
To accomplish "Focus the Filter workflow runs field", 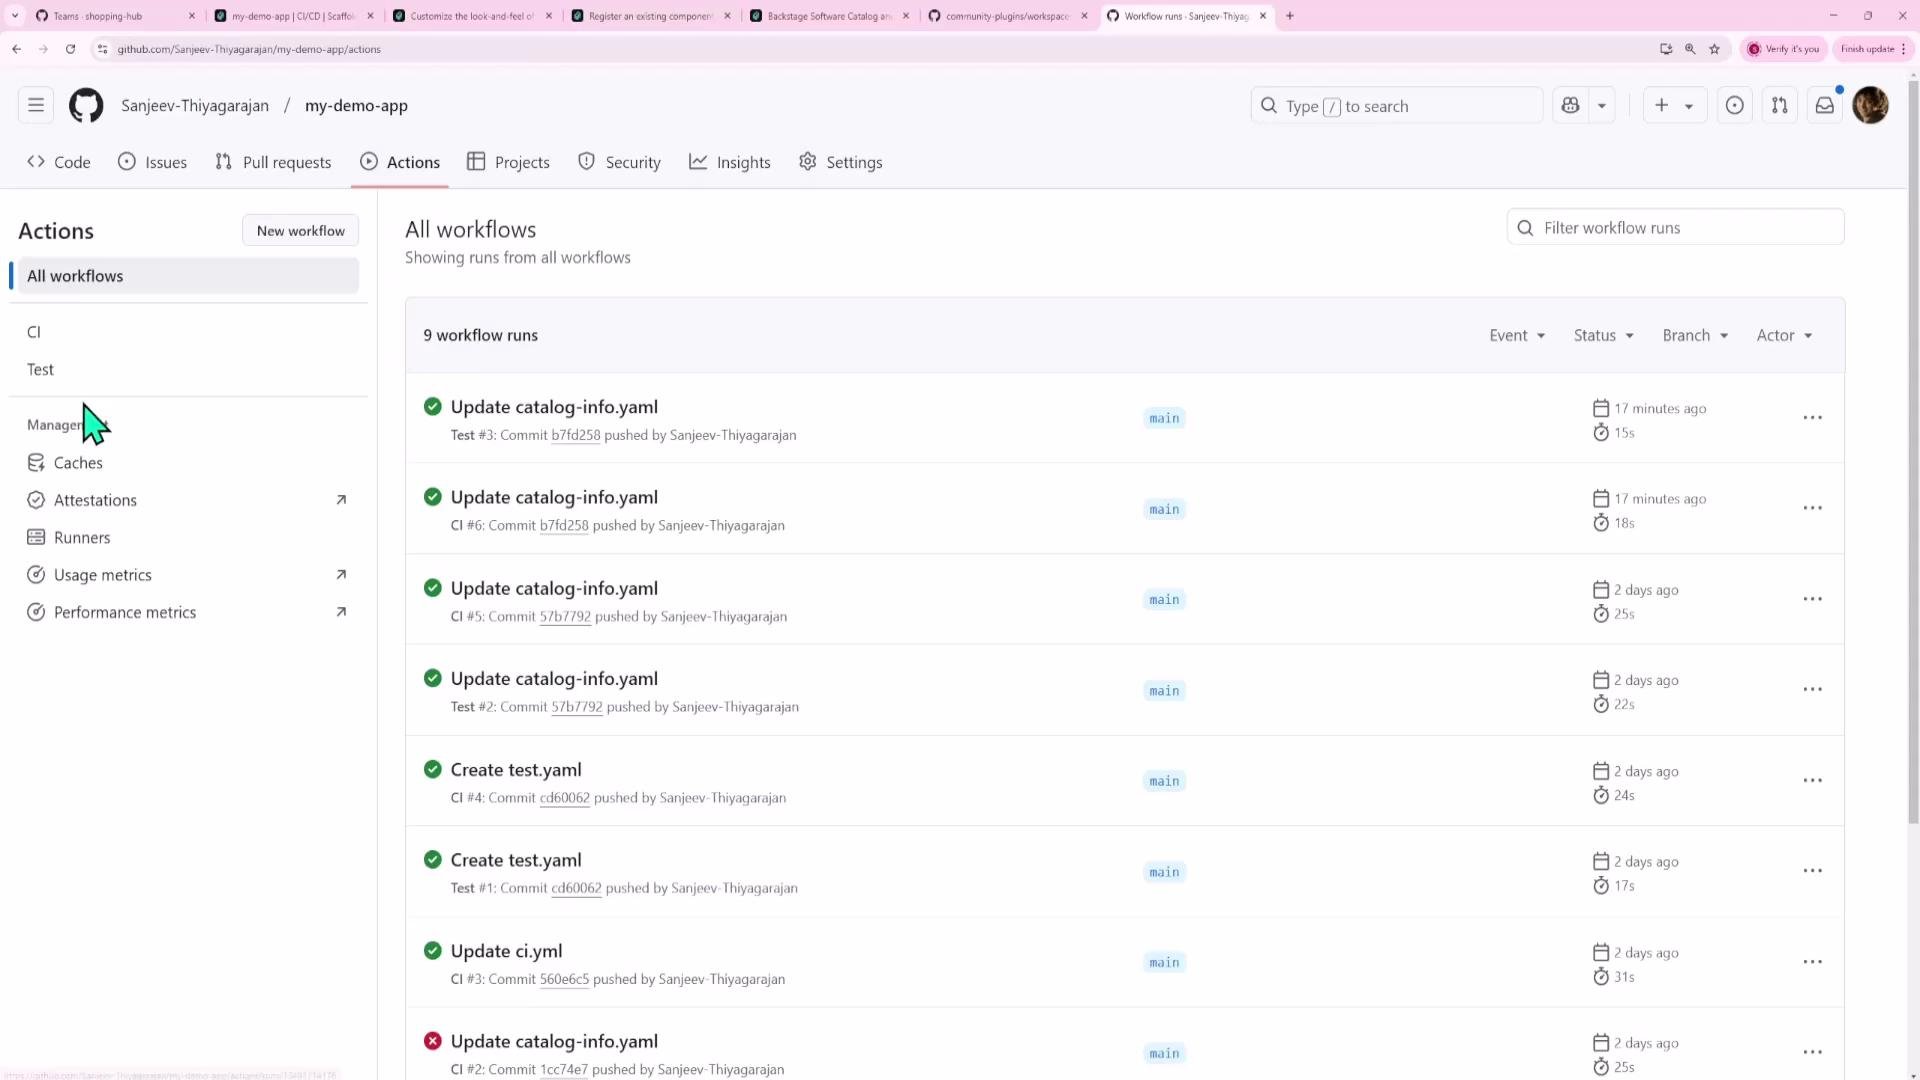I will [1675, 228].
